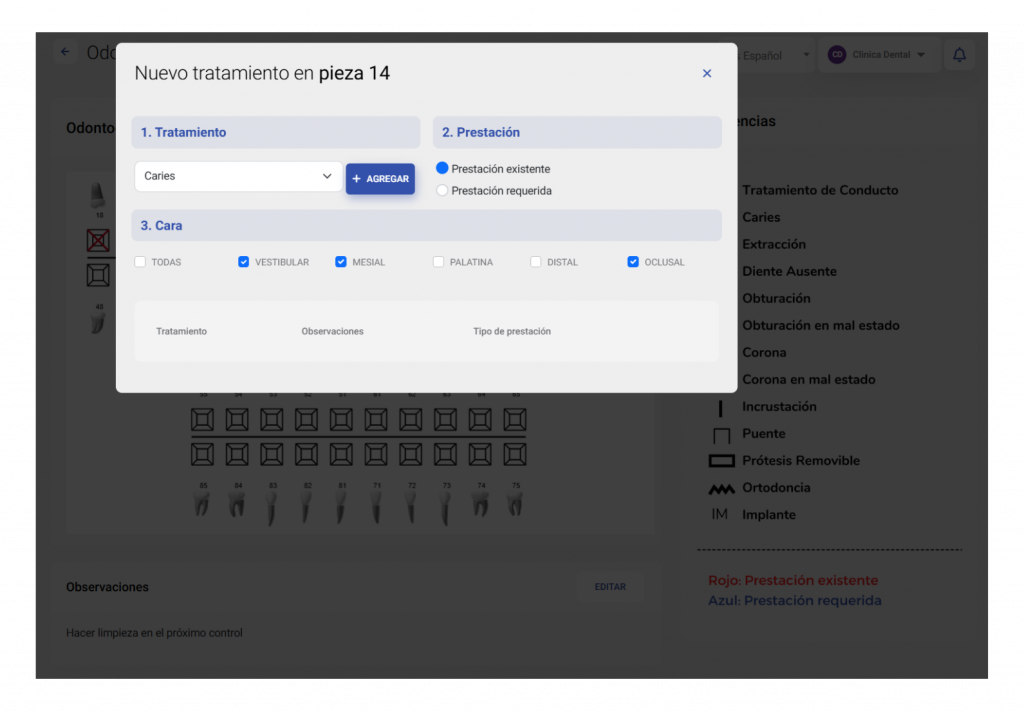Select the surface square directly above tooth 83
The width and height of the screenshot is (1024, 711).
point(272,454)
